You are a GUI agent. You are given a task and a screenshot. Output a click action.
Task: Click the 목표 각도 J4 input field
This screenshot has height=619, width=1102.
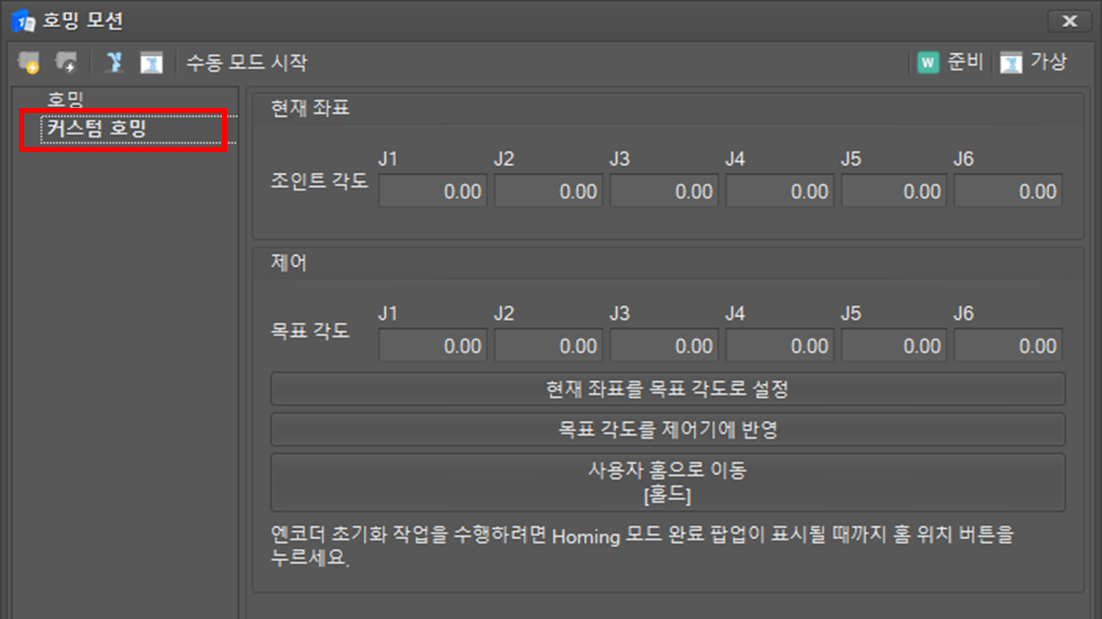tap(780, 346)
